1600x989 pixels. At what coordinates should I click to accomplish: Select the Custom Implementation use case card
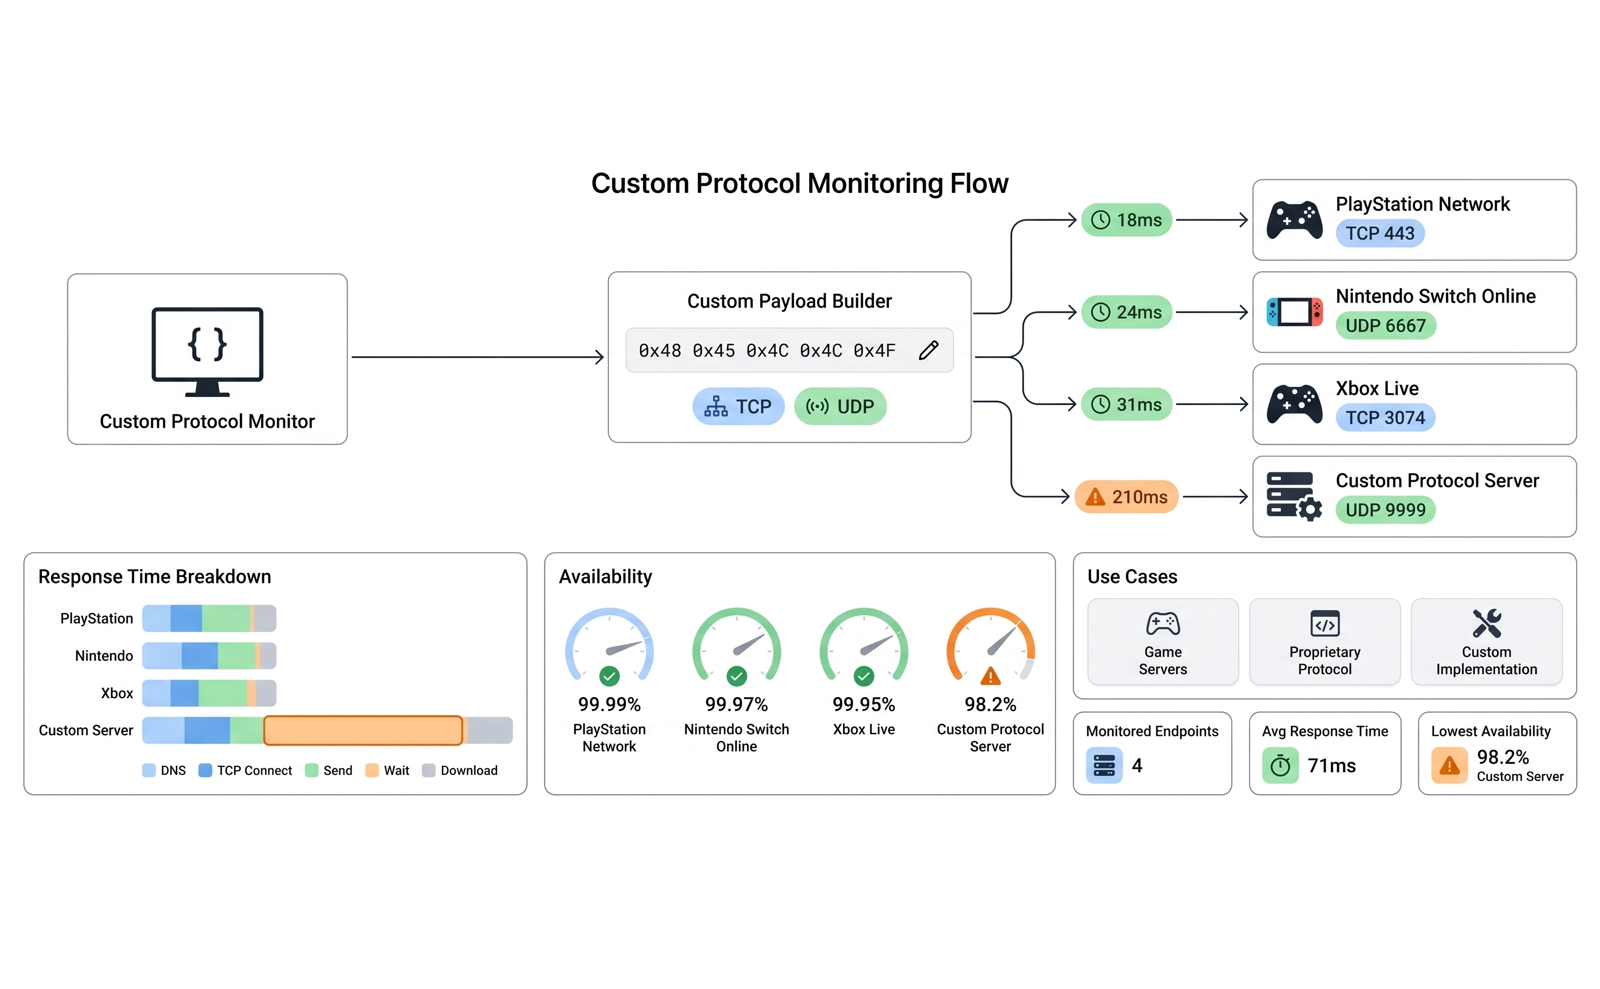pos(1487,642)
